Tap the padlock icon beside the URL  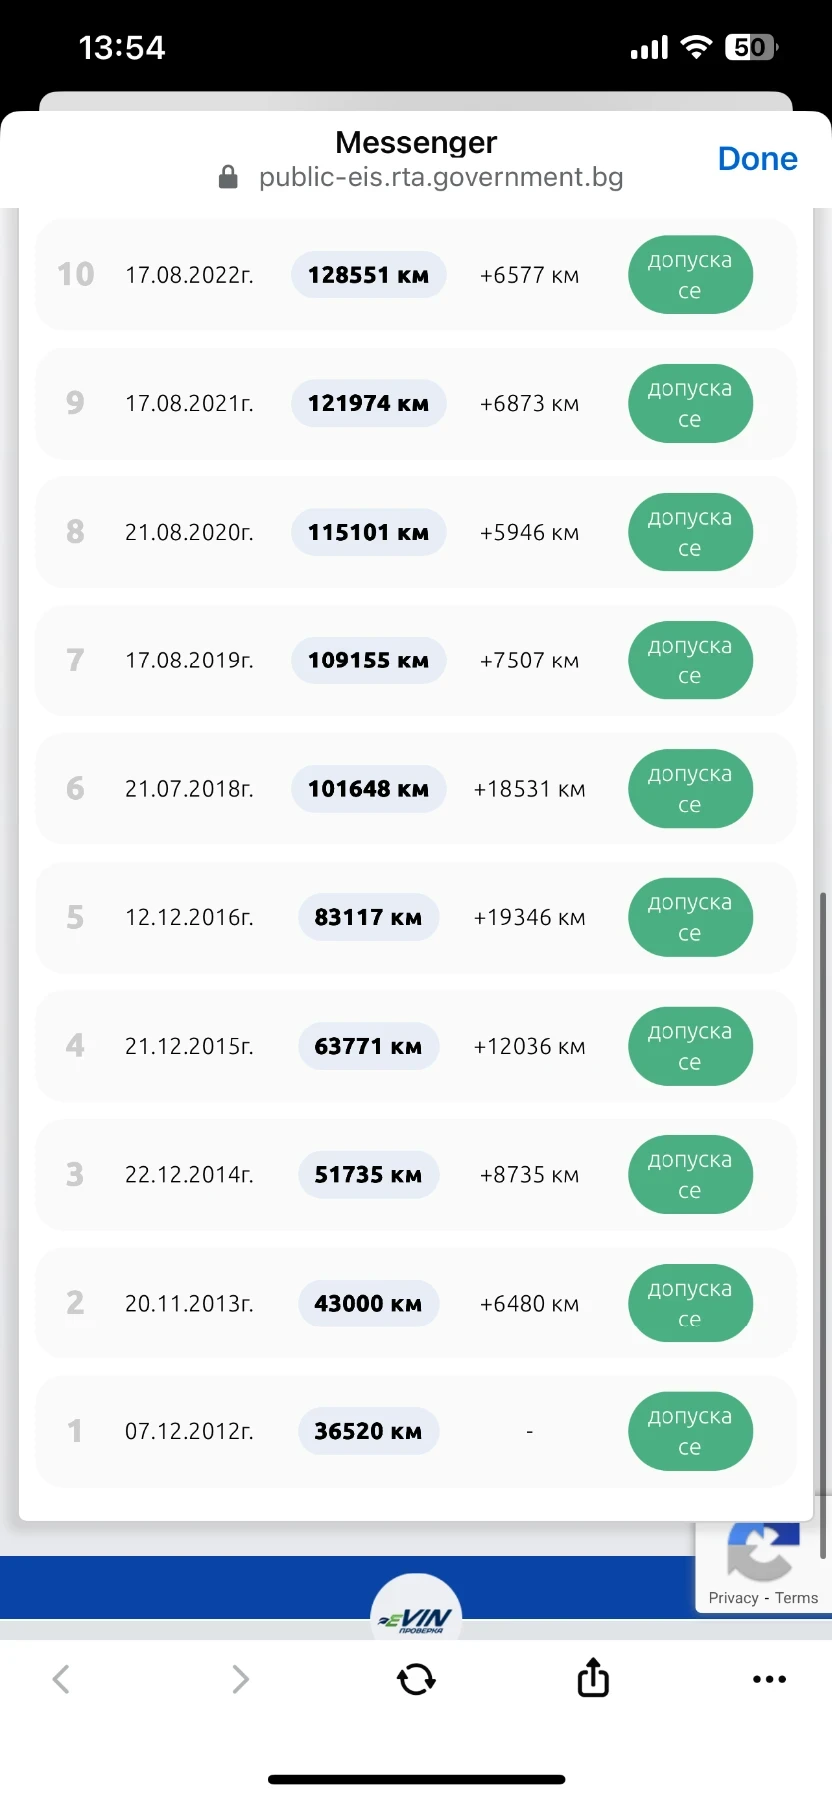(228, 177)
